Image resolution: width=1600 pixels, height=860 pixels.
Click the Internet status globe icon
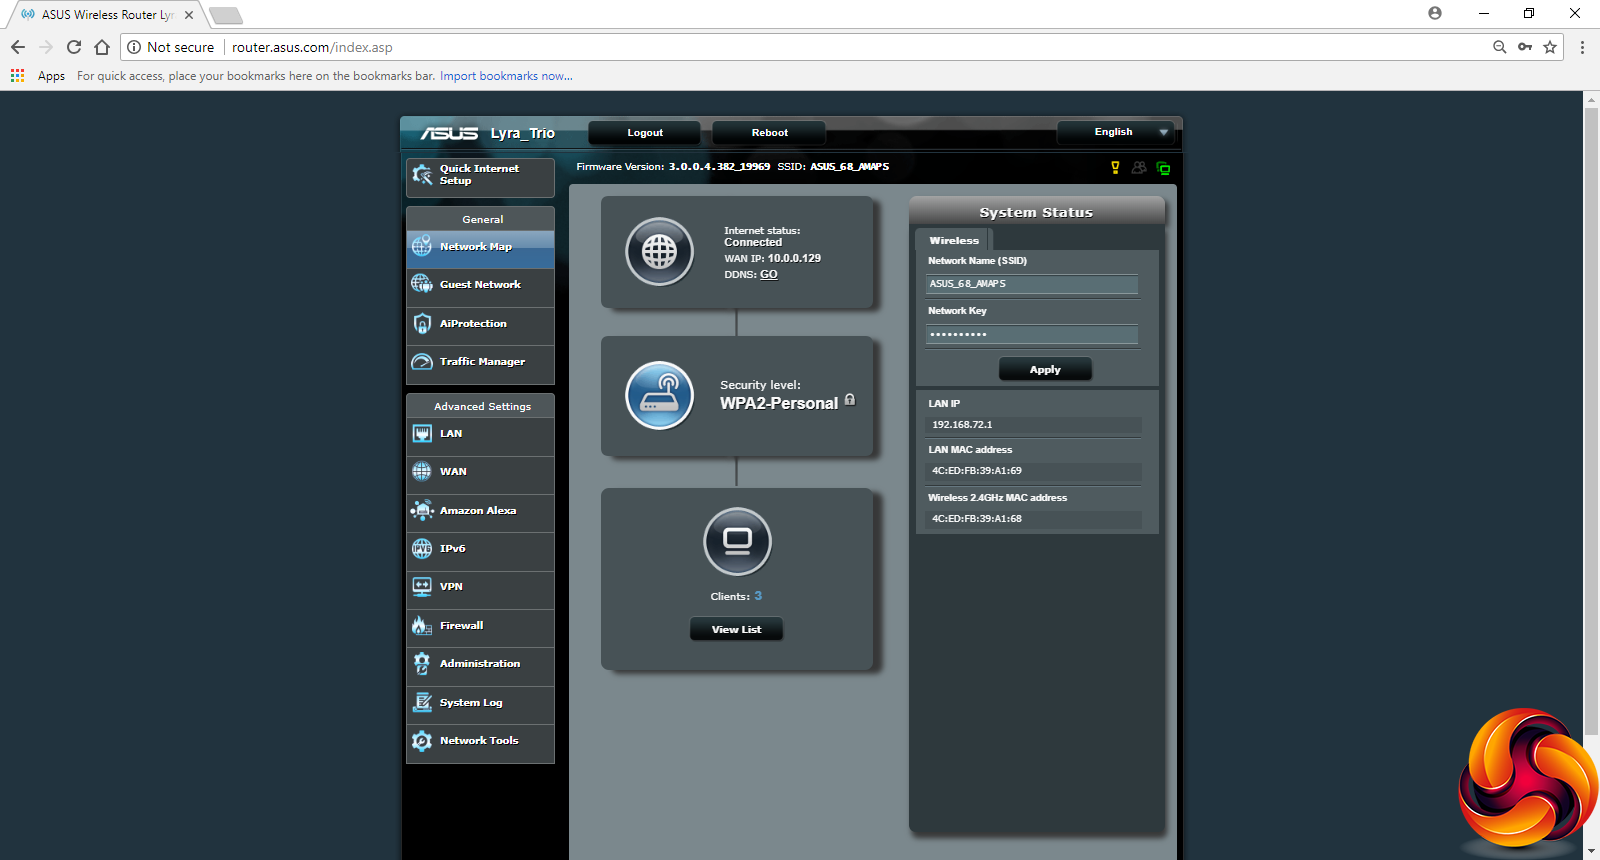coord(659,252)
